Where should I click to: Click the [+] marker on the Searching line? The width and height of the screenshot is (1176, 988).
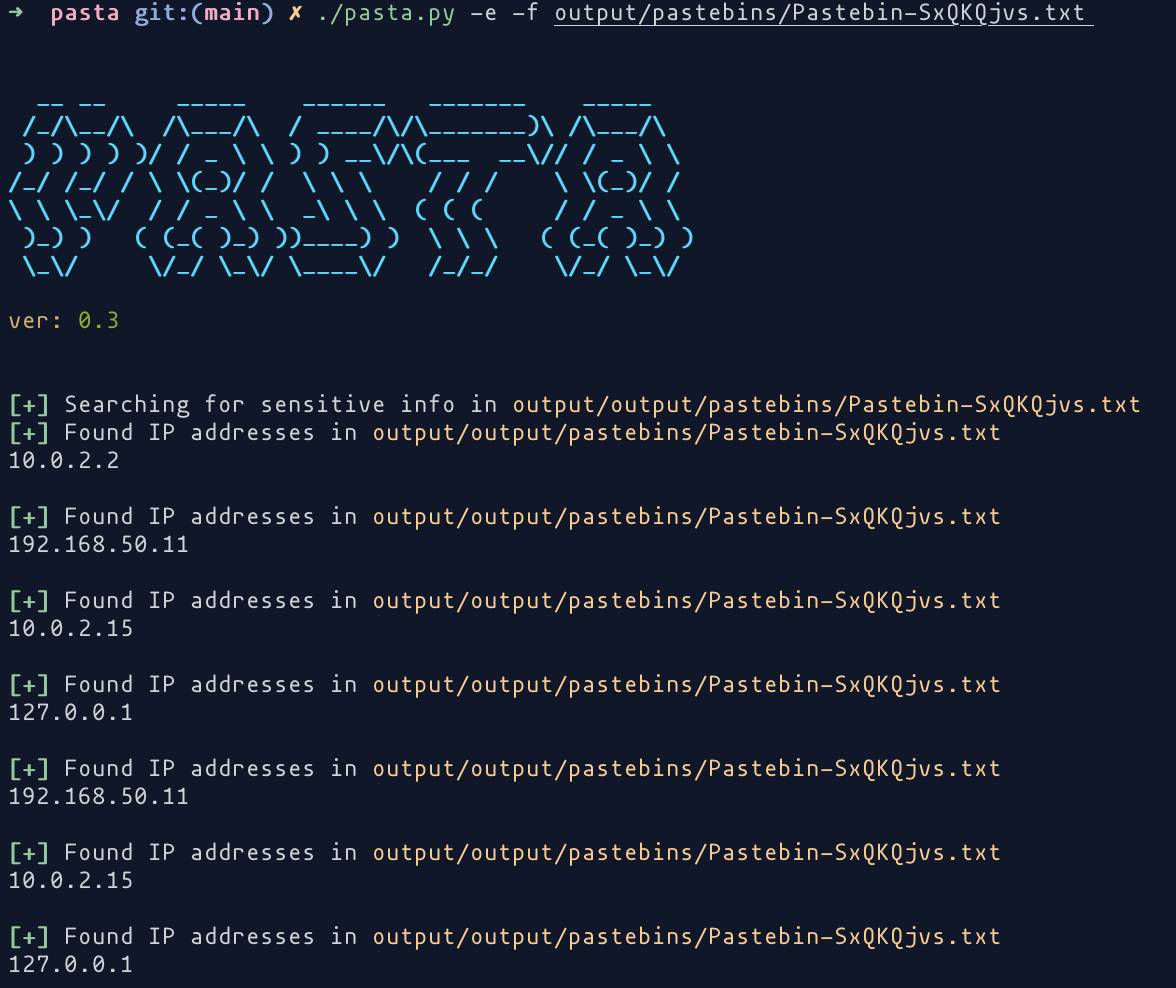point(28,405)
